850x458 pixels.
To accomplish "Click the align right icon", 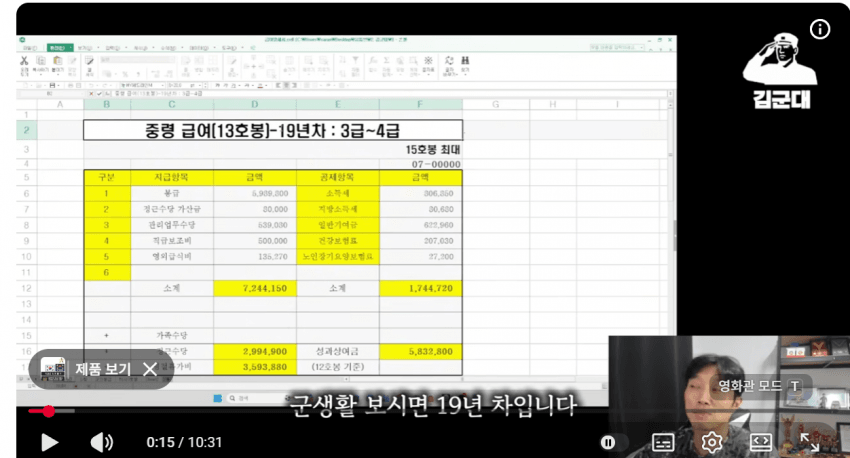I will [294, 85].
